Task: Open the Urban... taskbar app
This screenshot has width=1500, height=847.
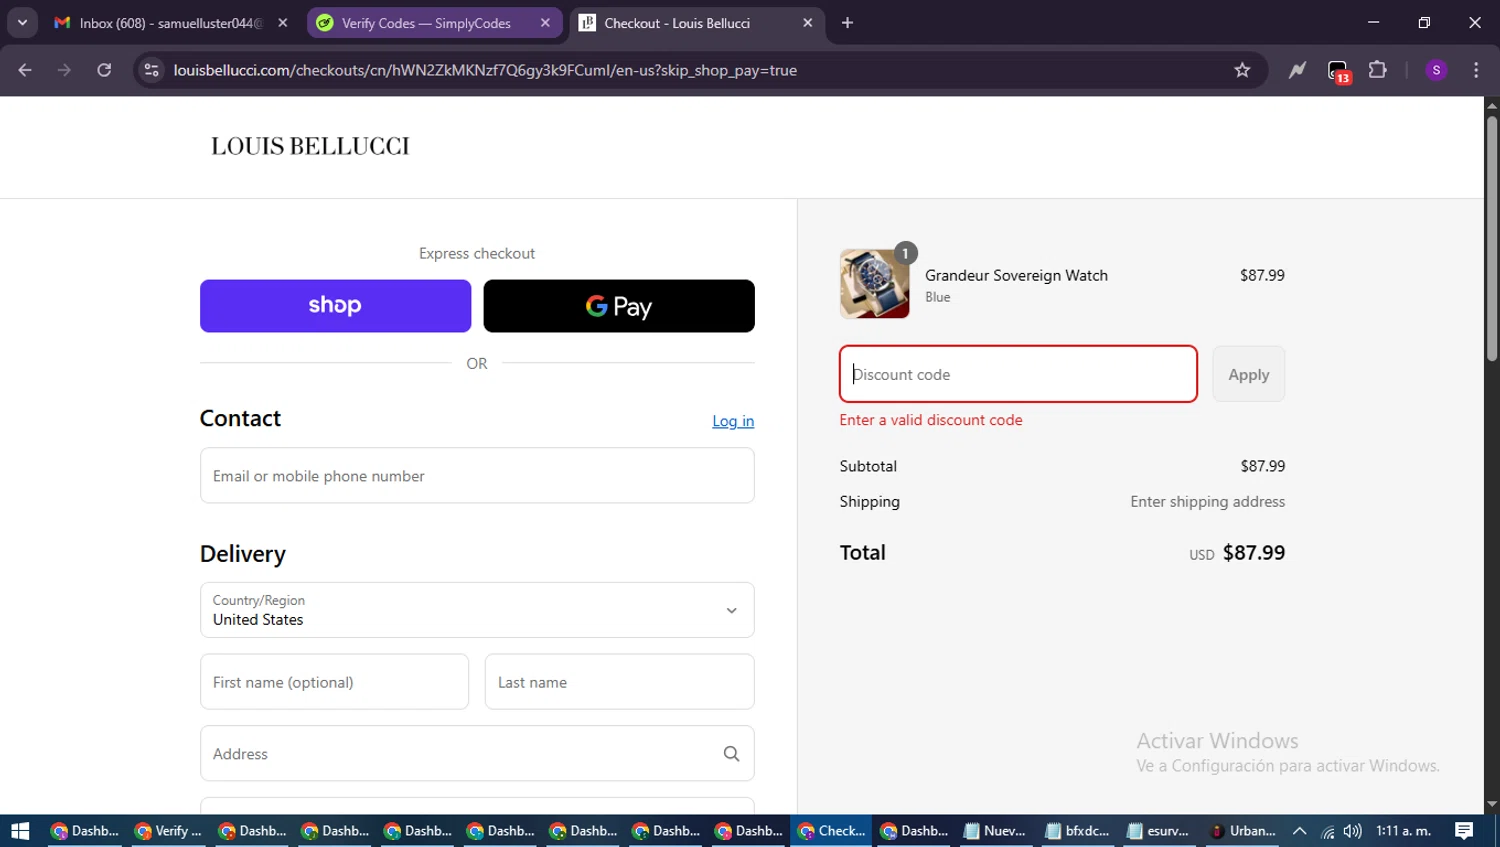Action: click(1241, 831)
